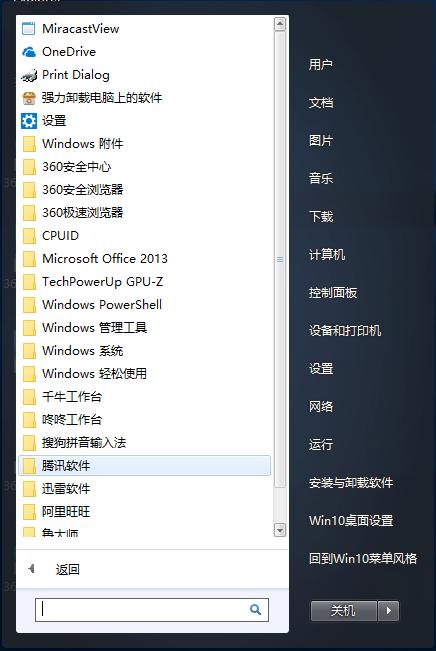This screenshot has width=436, height=651.
Task: Open 下载 in the right pane
Action: coord(321,217)
